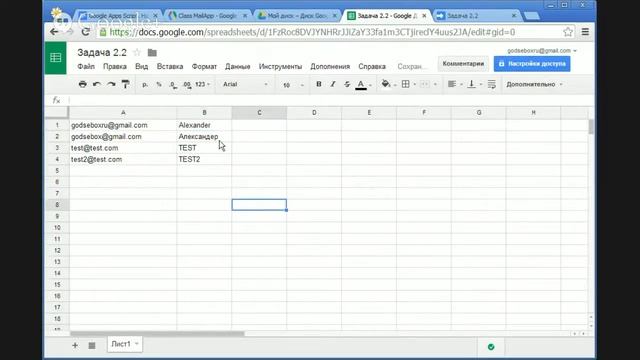Switch to the Class MailApp tab
Screen dimensions: 640x360
tap(208, 16)
